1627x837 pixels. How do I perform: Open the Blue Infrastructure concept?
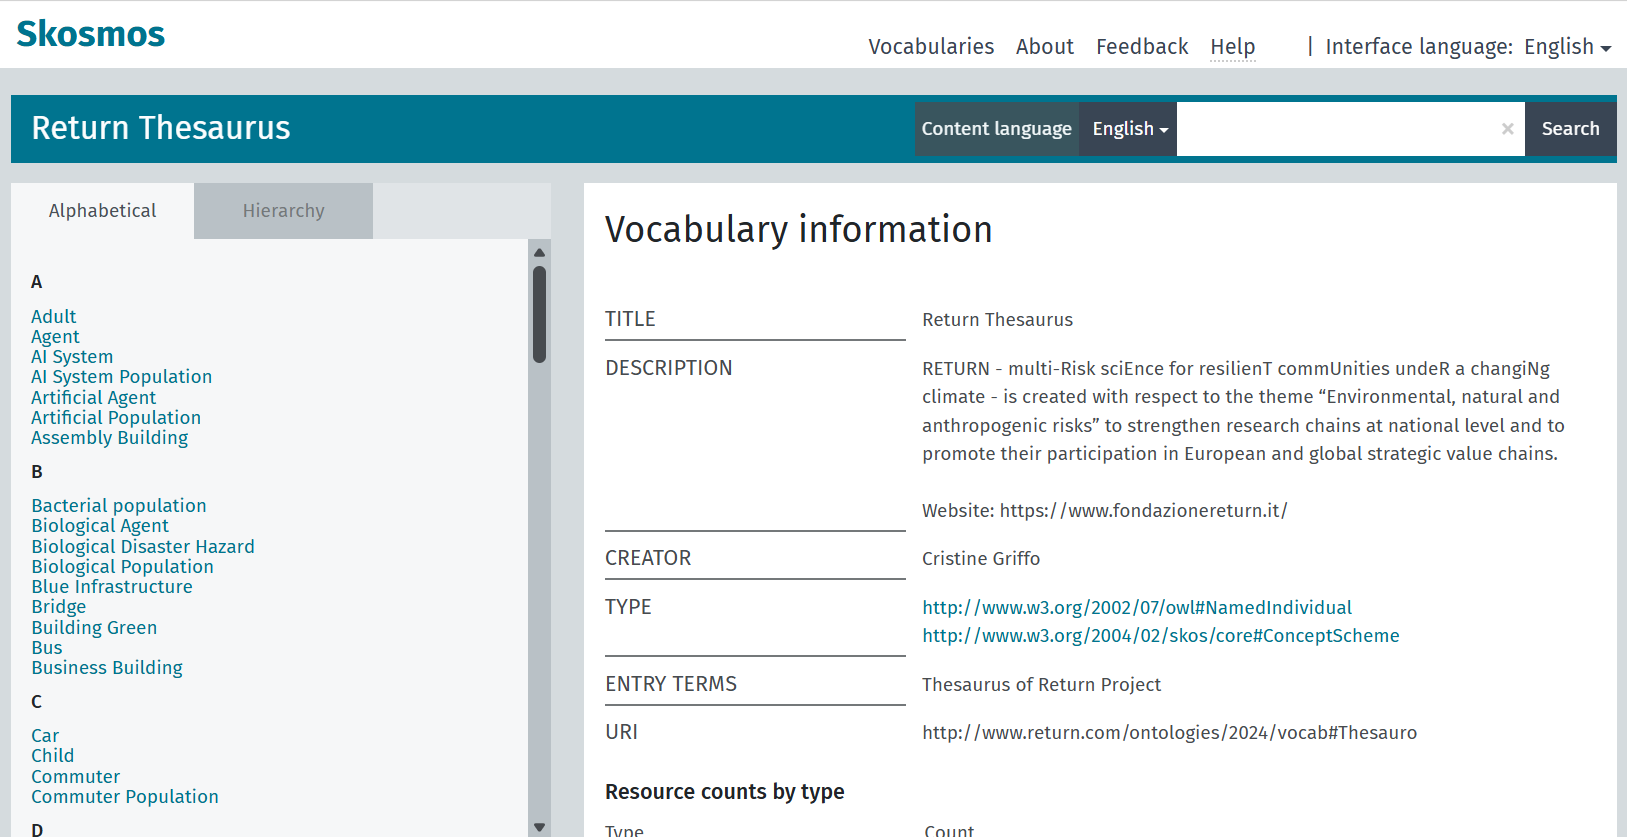112,587
